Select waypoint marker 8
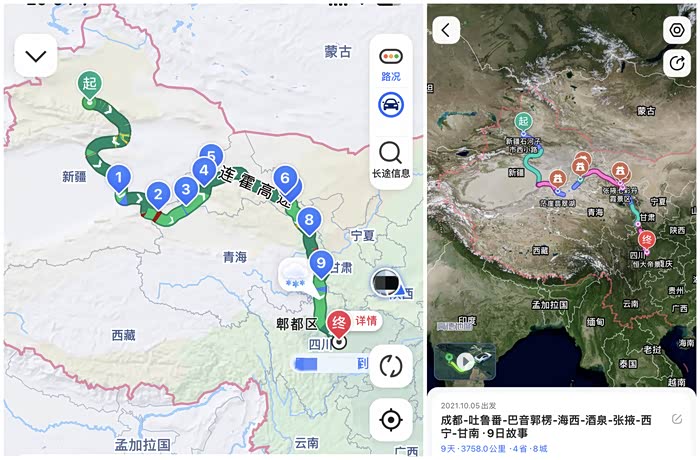The height and width of the screenshot is (460, 700). coord(309,222)
